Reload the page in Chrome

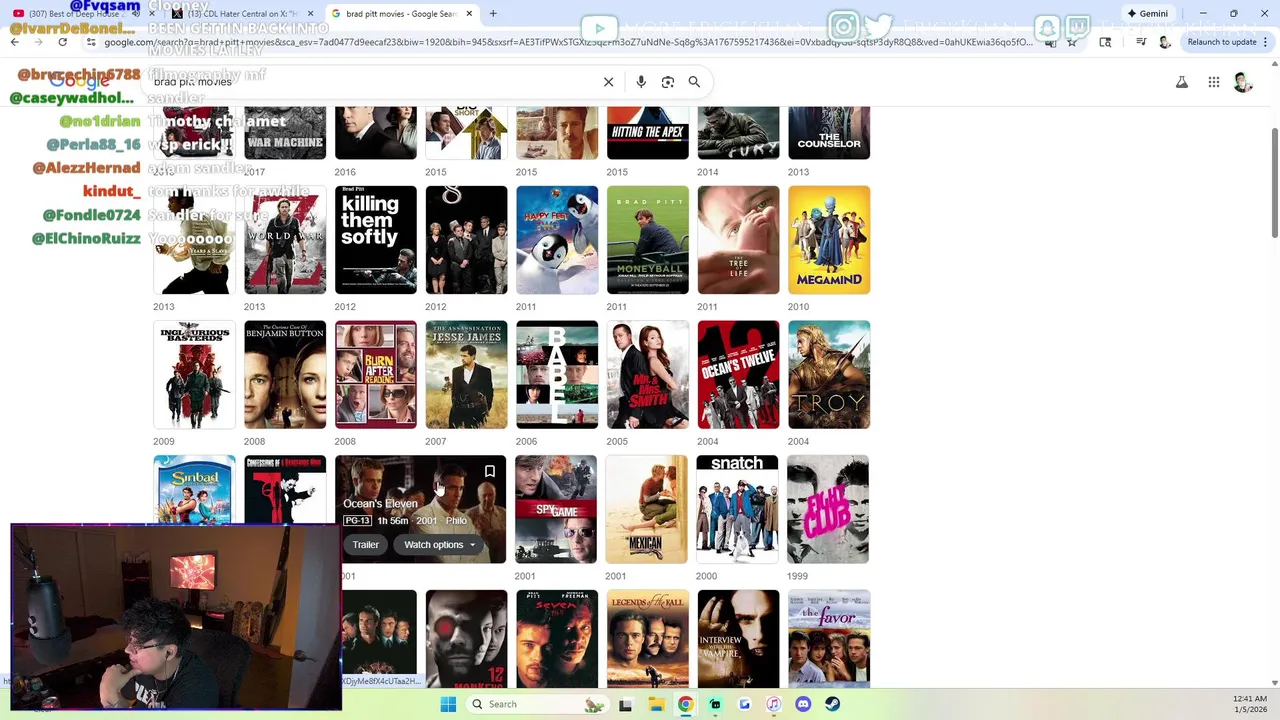coord(62,42)
